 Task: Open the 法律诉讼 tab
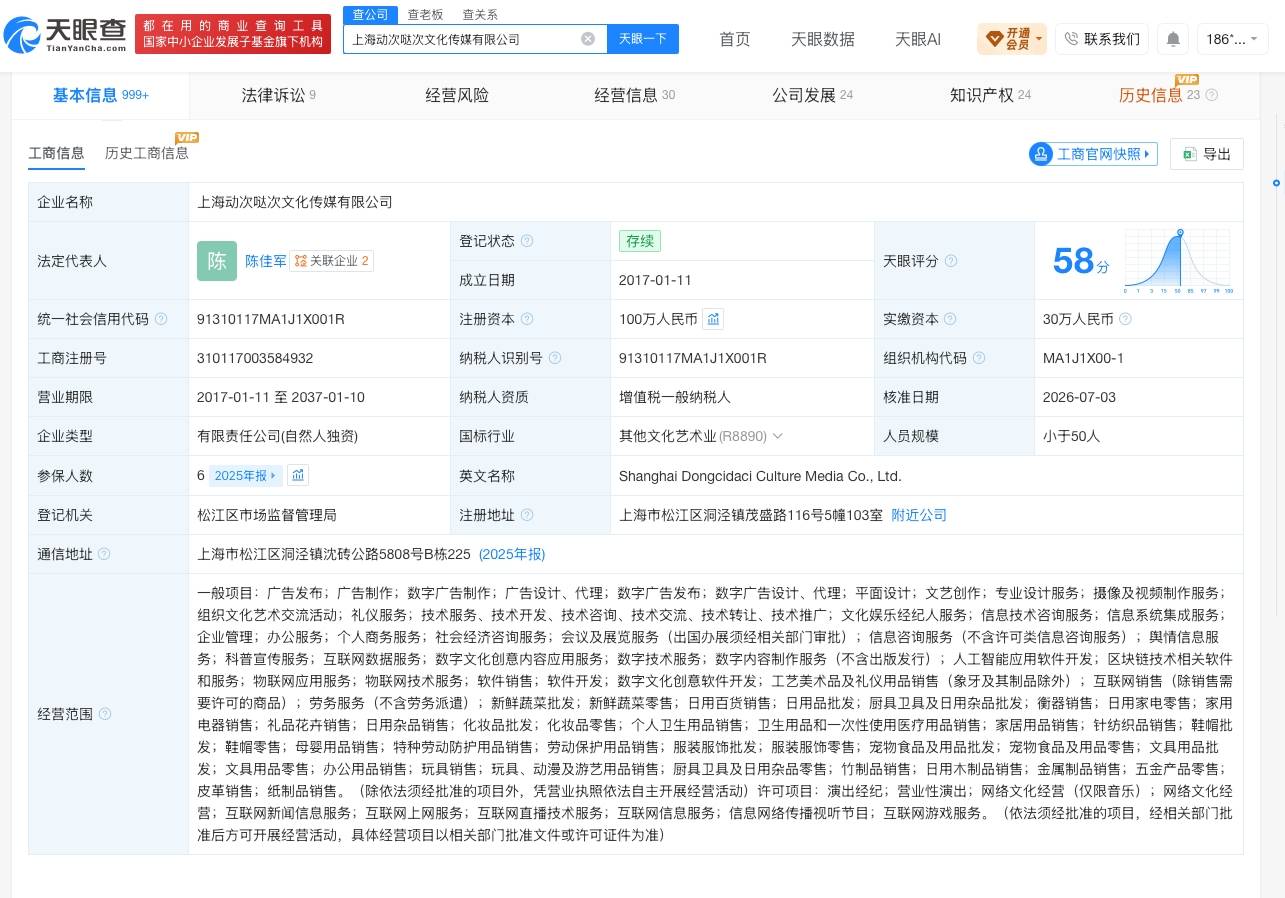pos(278,95)
